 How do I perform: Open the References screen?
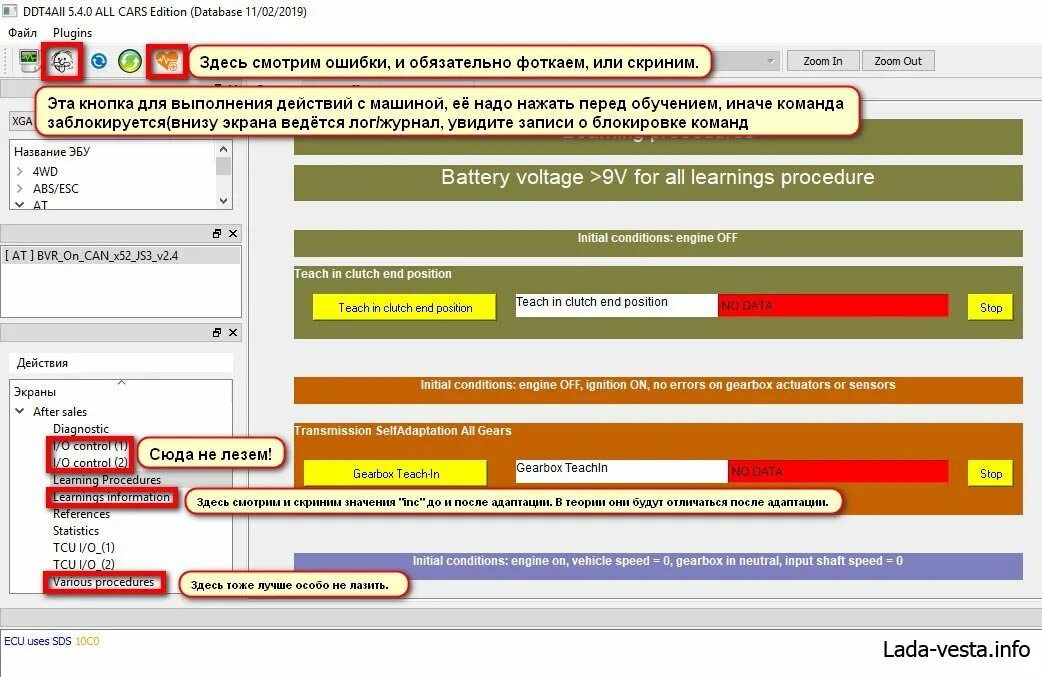coord(81,514)
